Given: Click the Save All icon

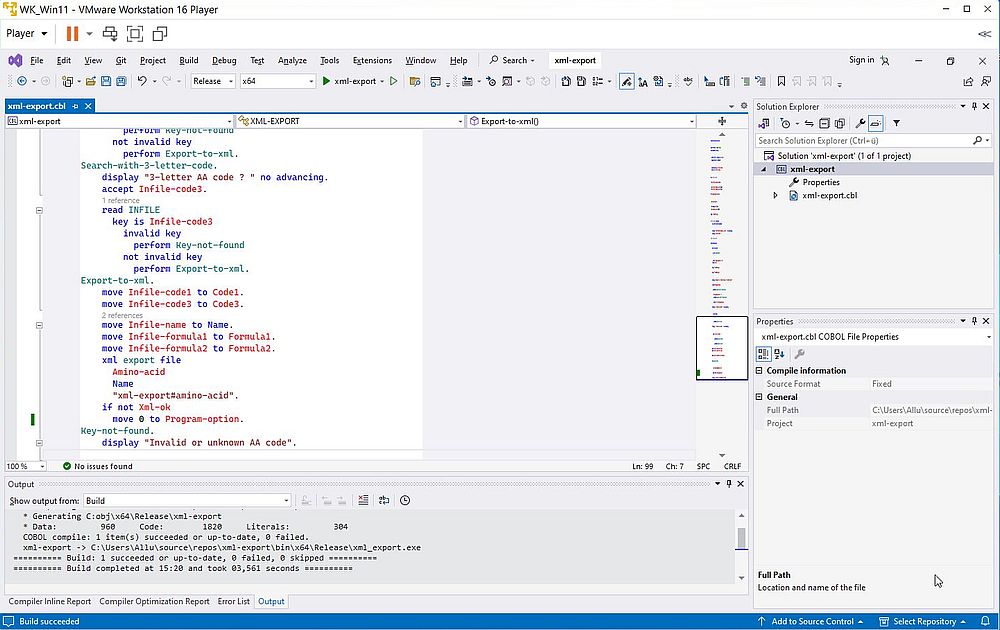Looking at the screenshot, I should coord(121,81).
